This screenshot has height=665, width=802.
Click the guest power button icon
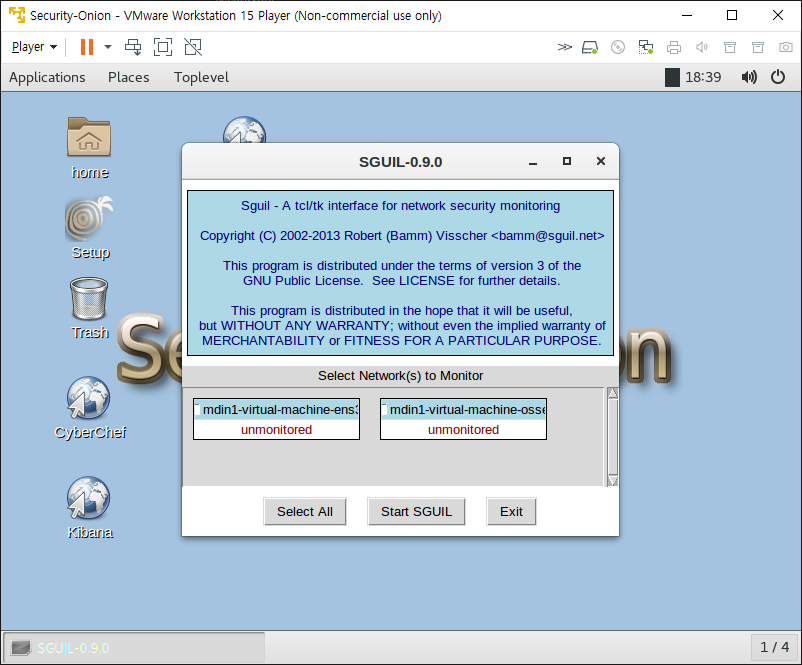click(778, 77)
